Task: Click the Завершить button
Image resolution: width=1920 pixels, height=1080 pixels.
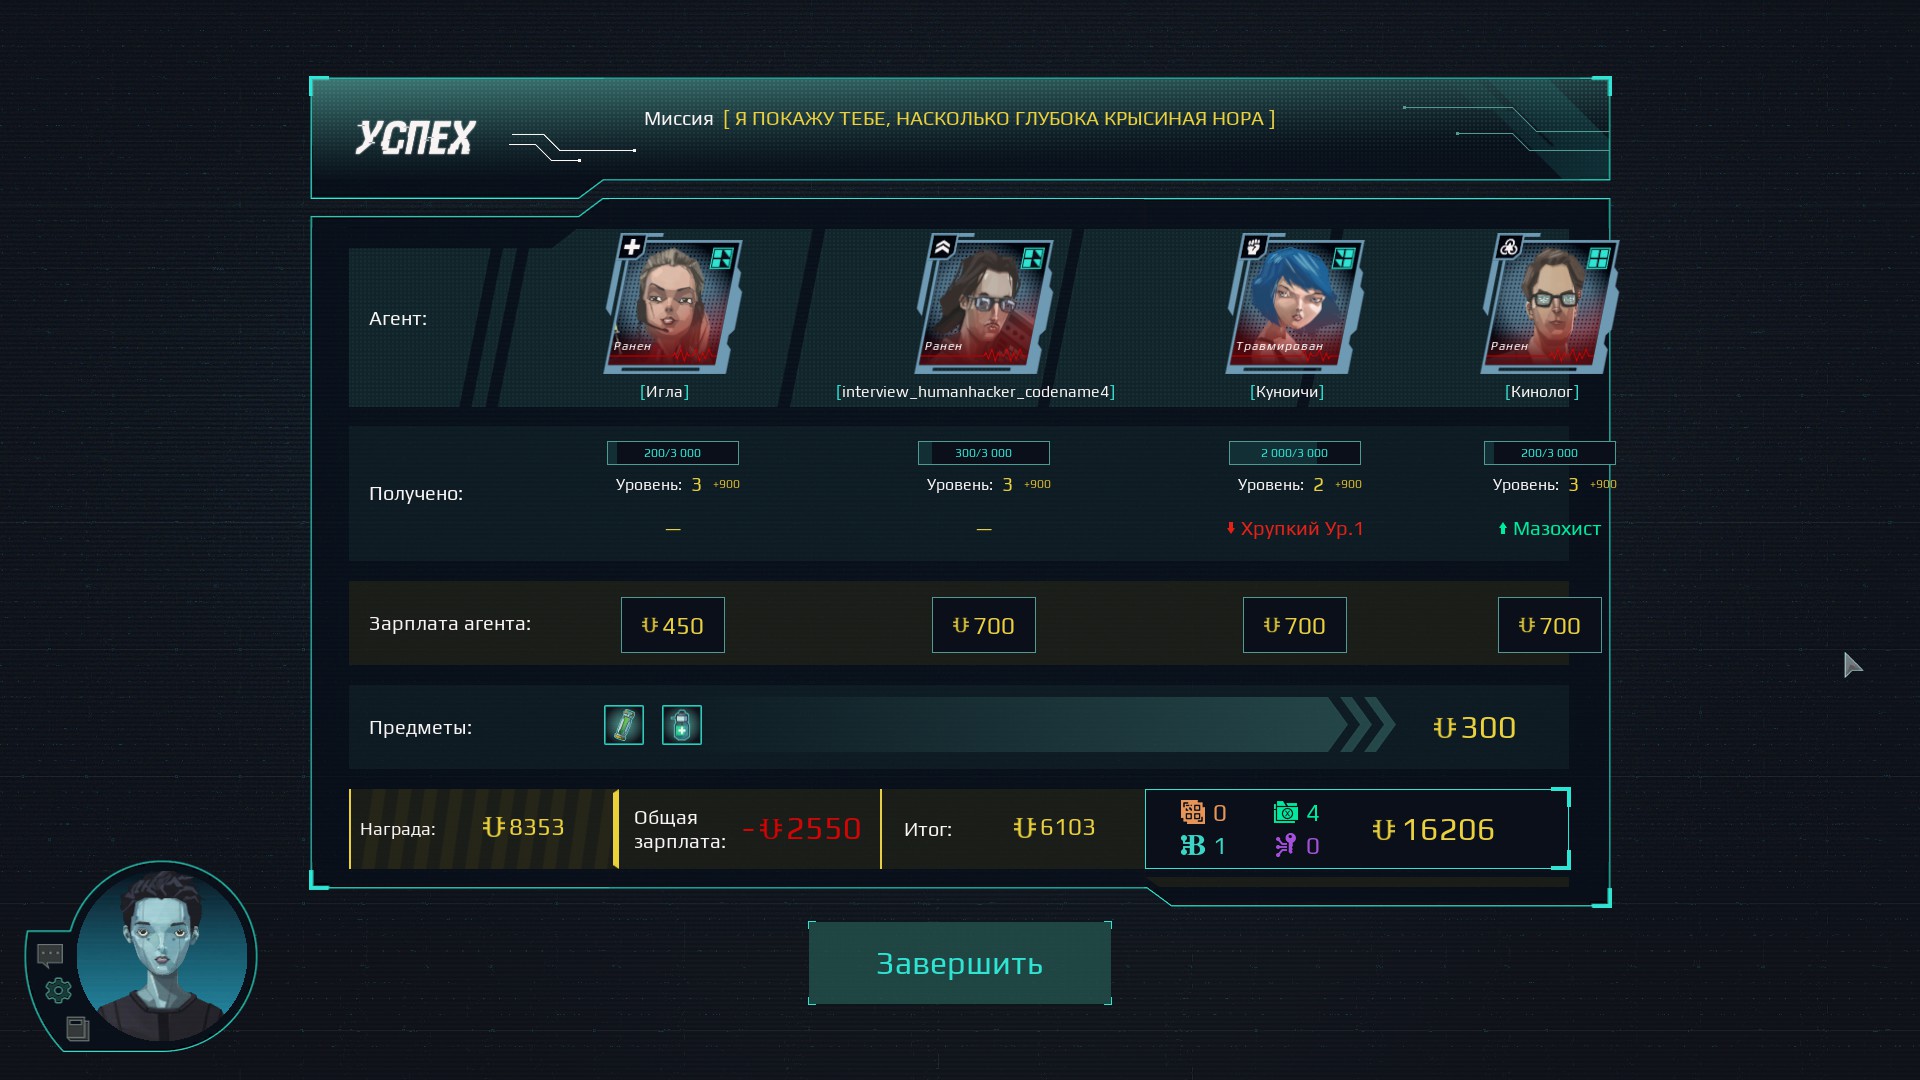Action: coord(959,963)
